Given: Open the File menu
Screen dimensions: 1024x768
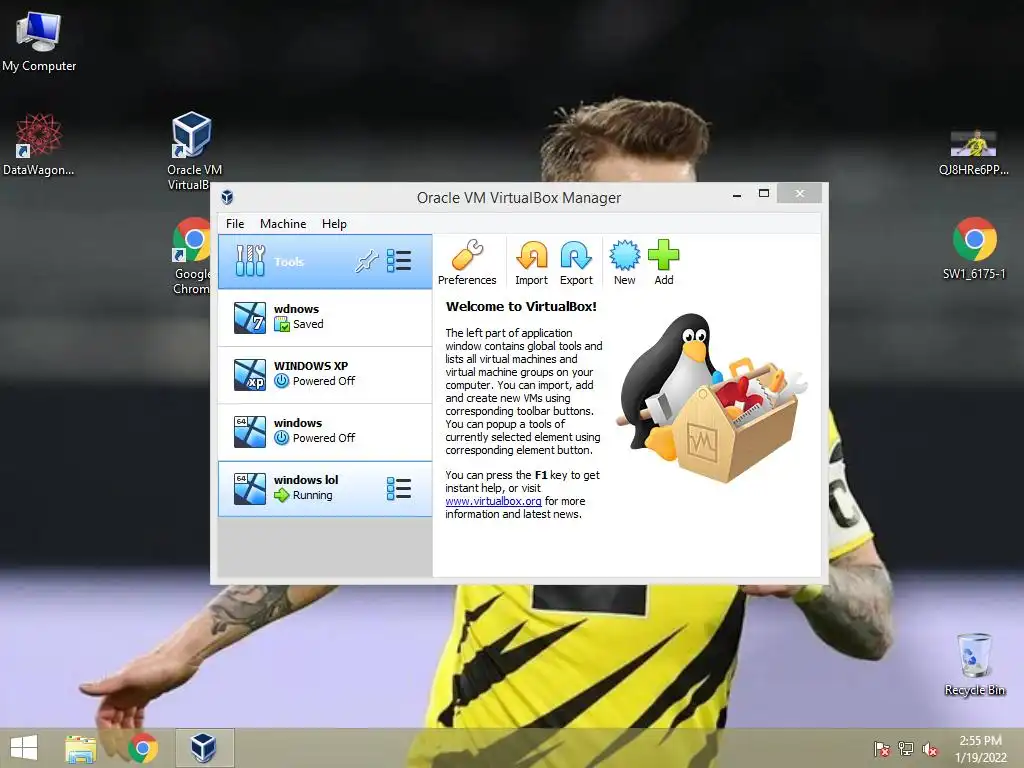Looking at the screenshot, I should (x=235, y=223).
